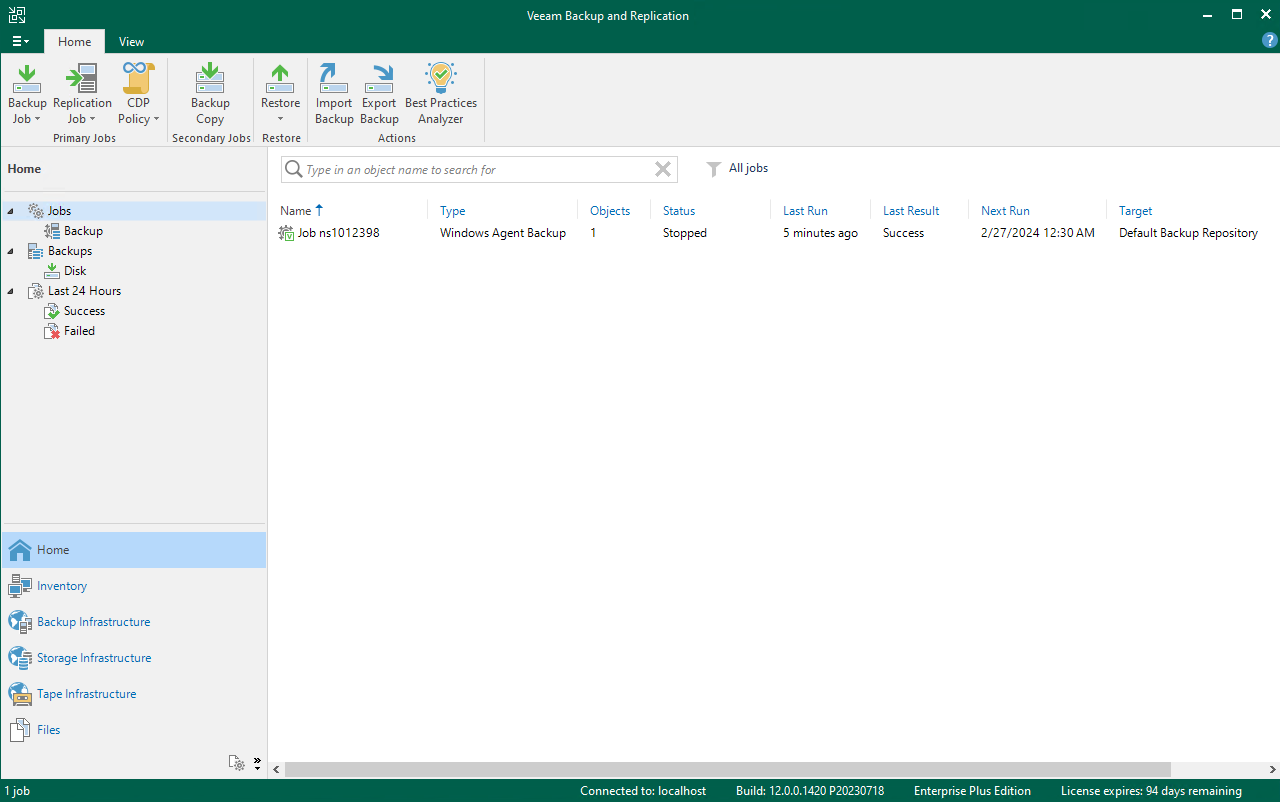The image size is (1280, 802).
Task: Click the Export Backup icon
Action: [x=379, y=94]
